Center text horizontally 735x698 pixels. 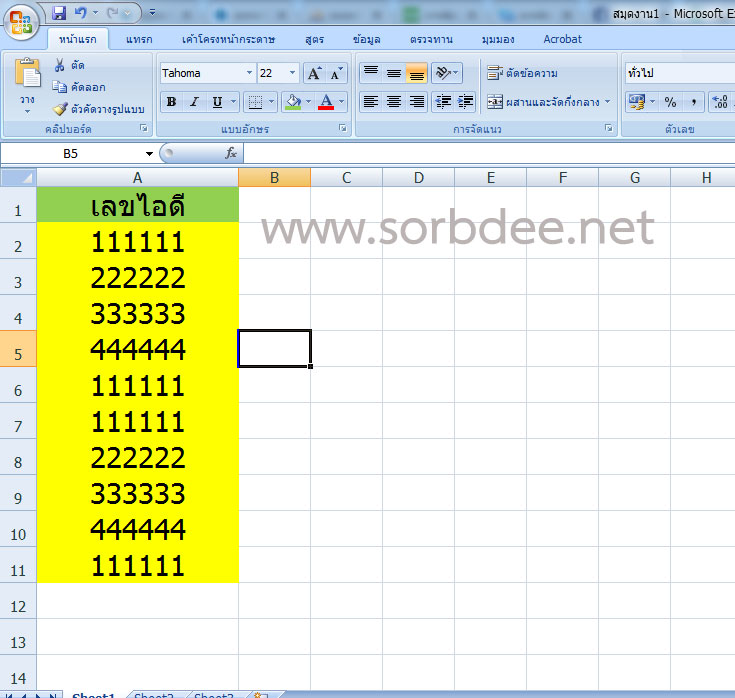coord(394,102)
